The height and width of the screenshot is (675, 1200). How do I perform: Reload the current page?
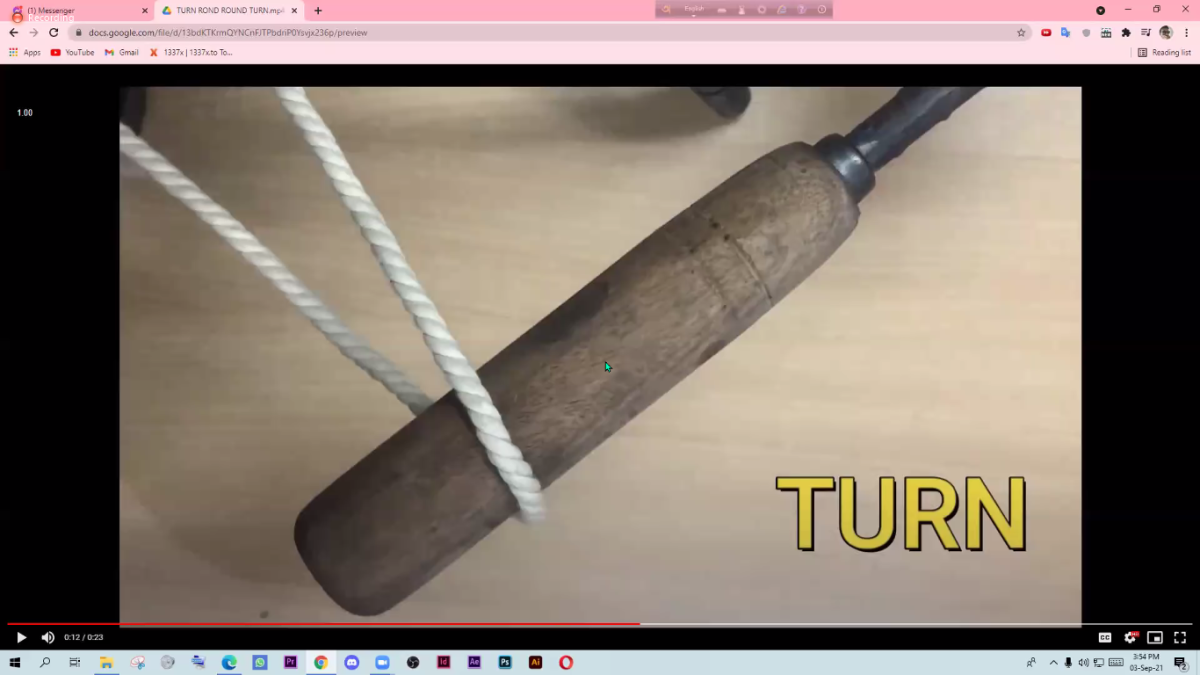[54, 32]
